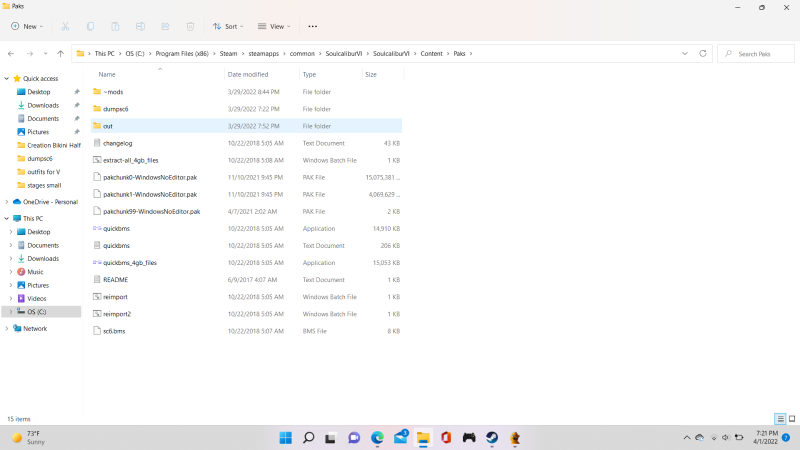Open the outfits for V folder shortcut
This screenshot has height=450, width=800.
(43, 172)
